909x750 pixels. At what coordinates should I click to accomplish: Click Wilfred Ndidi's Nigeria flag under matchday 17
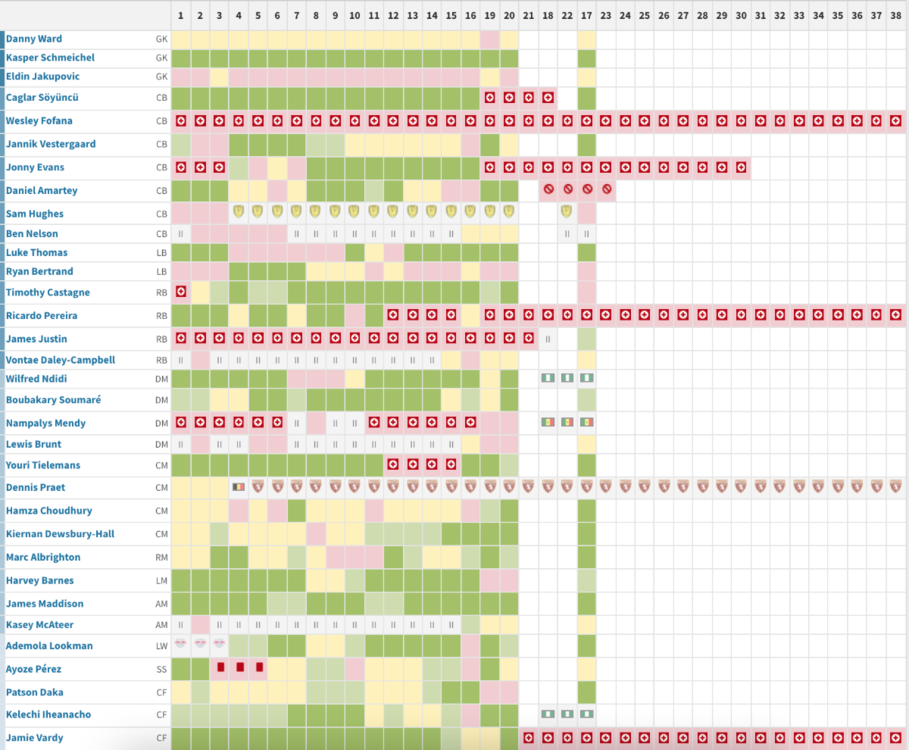pos(587,378)
